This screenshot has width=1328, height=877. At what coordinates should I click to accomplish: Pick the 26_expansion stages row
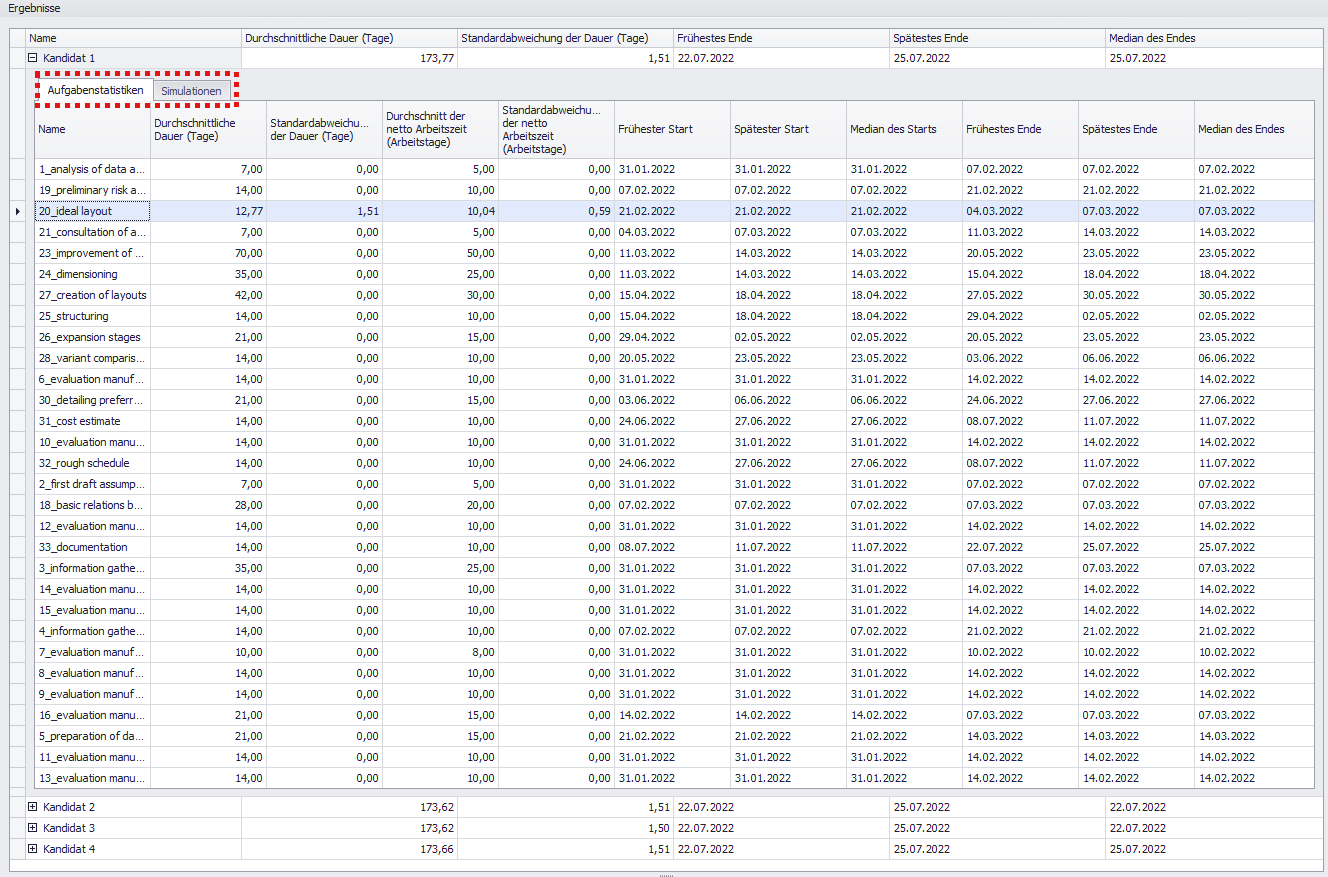pyautogui.click(x=89, y=337)
